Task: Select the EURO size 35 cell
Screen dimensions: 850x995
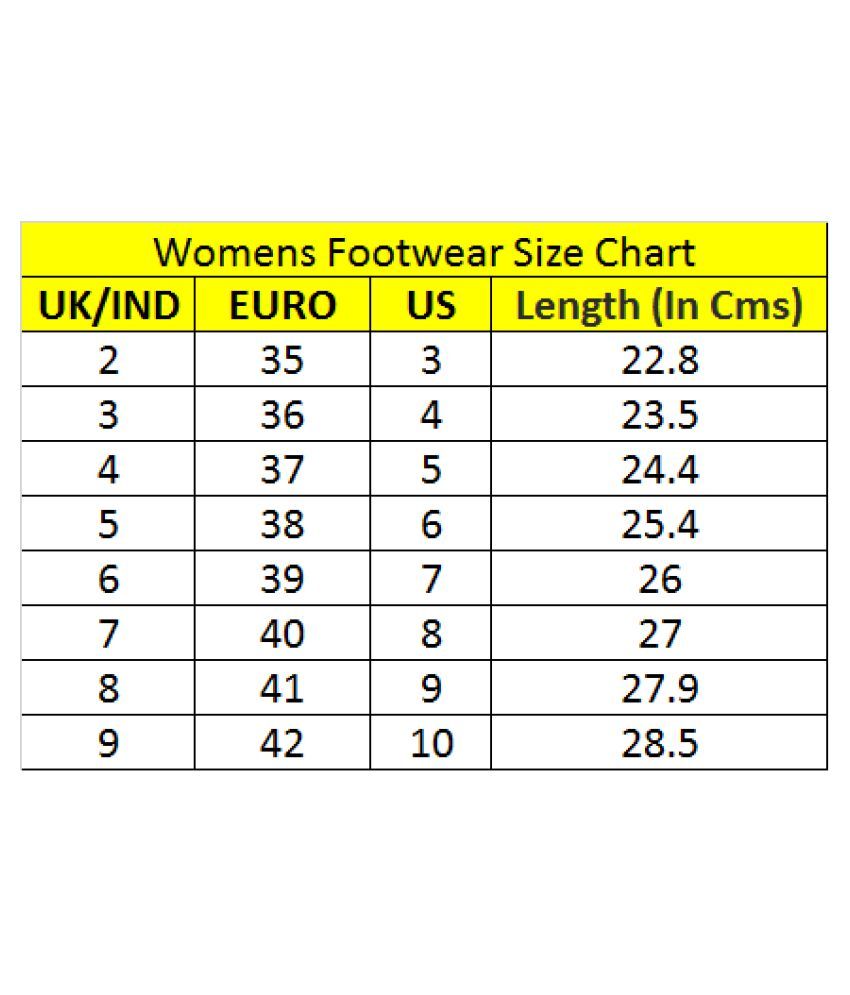Action: [x=282, y=360]
